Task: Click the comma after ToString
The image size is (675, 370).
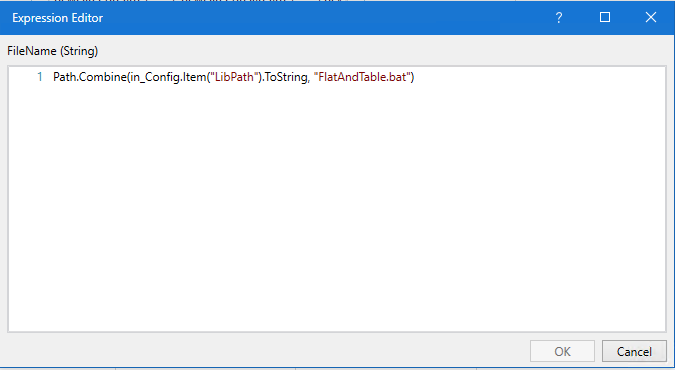Action: pos(309,80)
